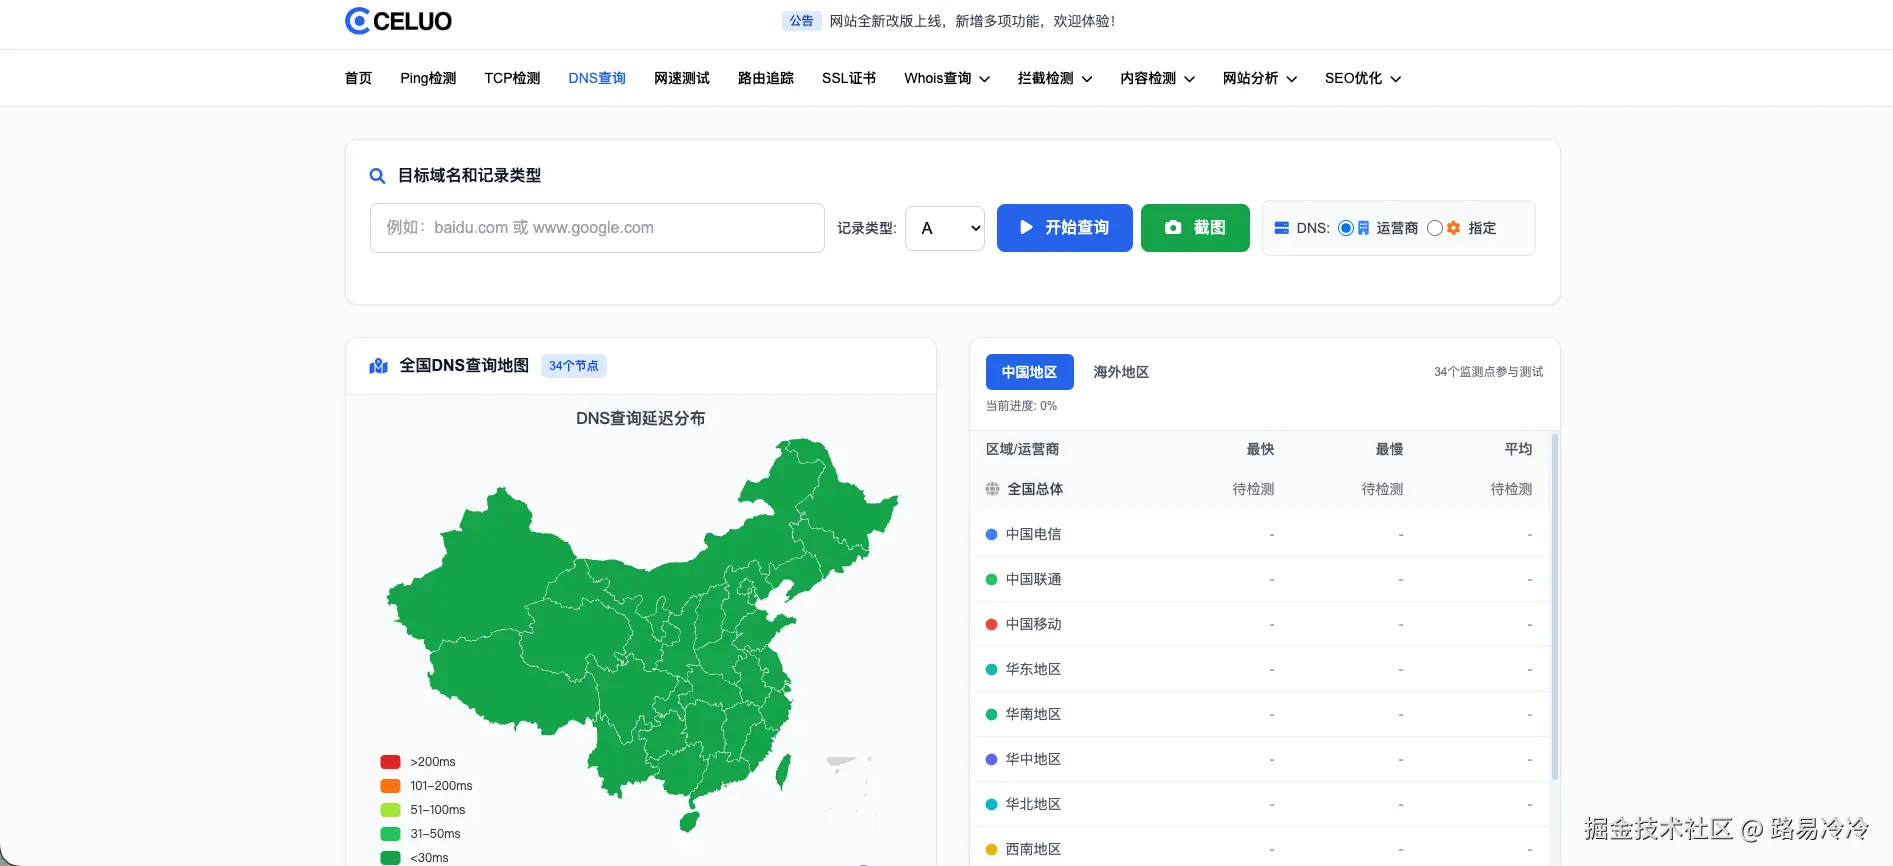
Task: Expand the Whois查询 menu
Action: 947,78
